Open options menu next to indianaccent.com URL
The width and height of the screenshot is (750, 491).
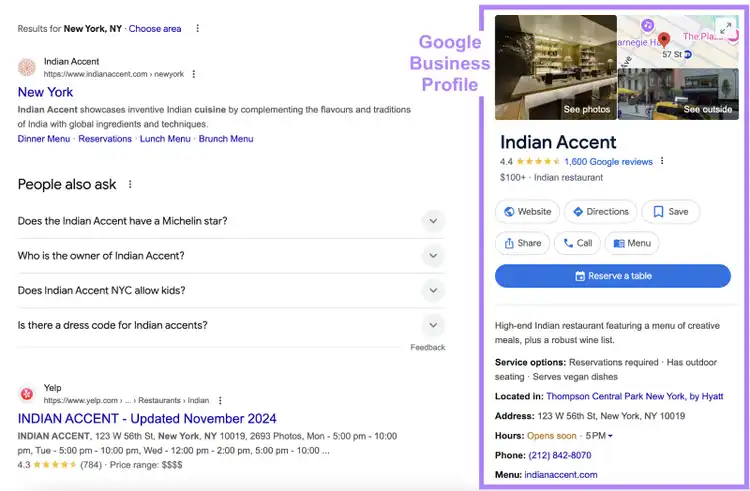pos(194,74)
